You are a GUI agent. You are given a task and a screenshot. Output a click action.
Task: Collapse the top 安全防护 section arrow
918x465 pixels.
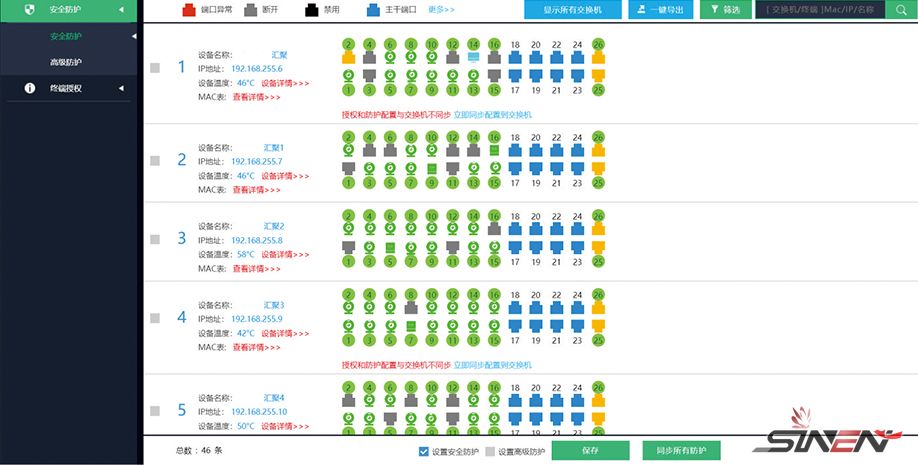point(121,10)
